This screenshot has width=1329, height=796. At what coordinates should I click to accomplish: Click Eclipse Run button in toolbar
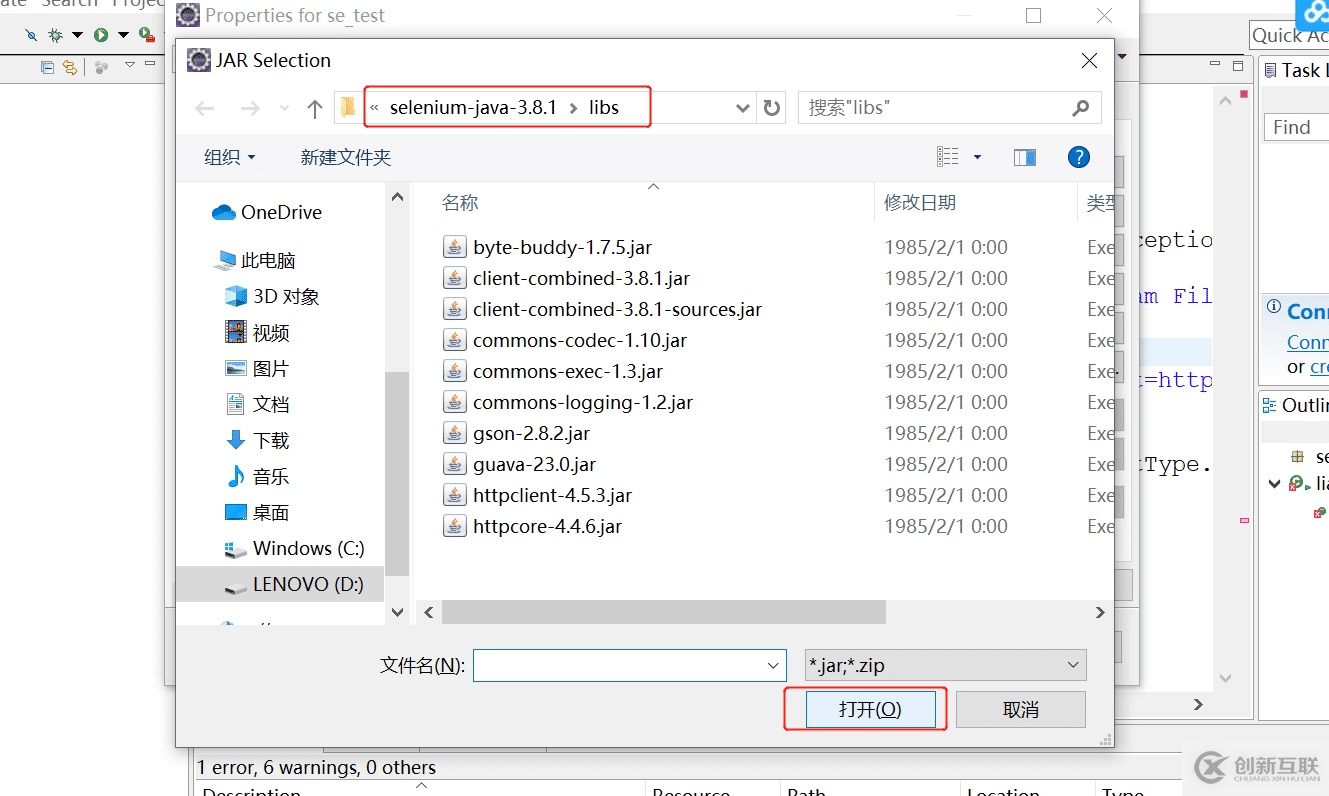coord(101,35)
